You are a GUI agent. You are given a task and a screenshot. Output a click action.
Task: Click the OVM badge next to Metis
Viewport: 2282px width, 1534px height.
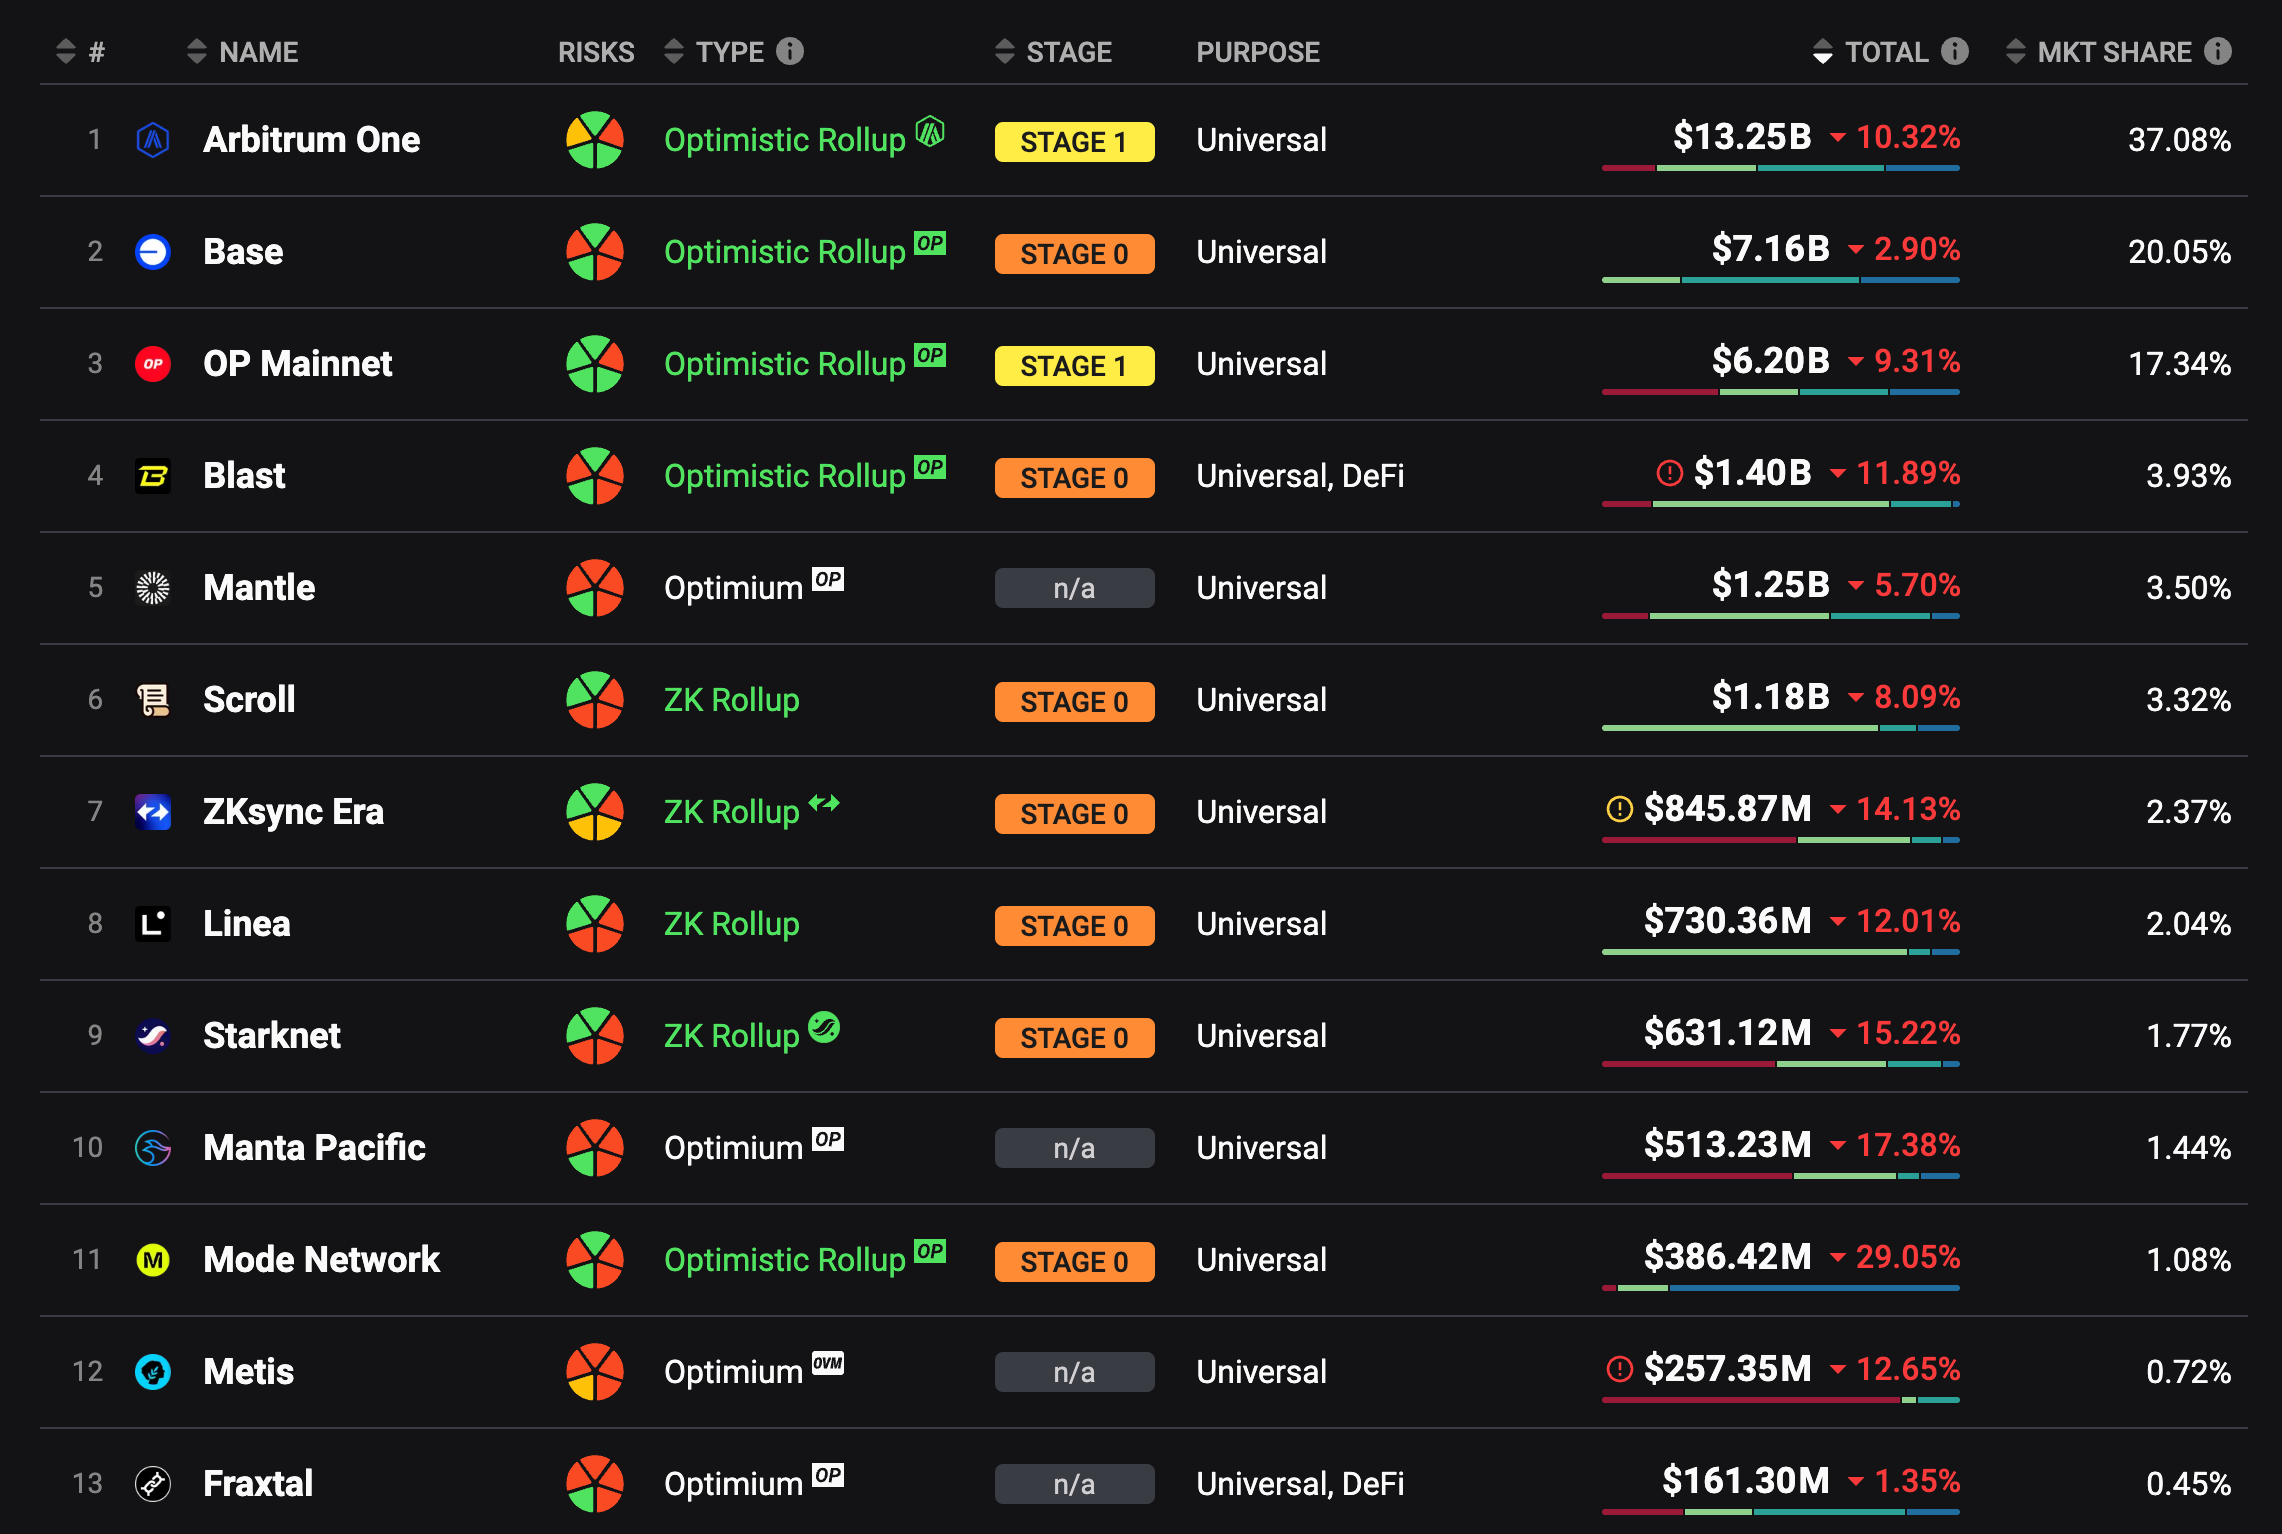(828, 1363)
